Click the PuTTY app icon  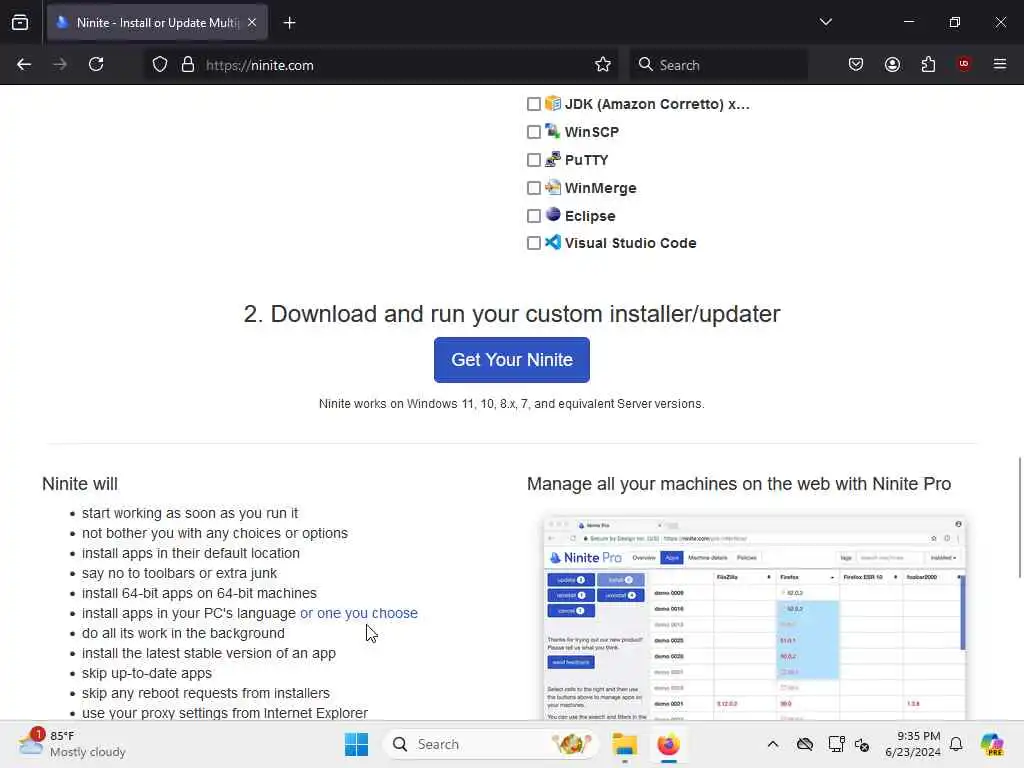pyautogui.click(x=553, y=159)
